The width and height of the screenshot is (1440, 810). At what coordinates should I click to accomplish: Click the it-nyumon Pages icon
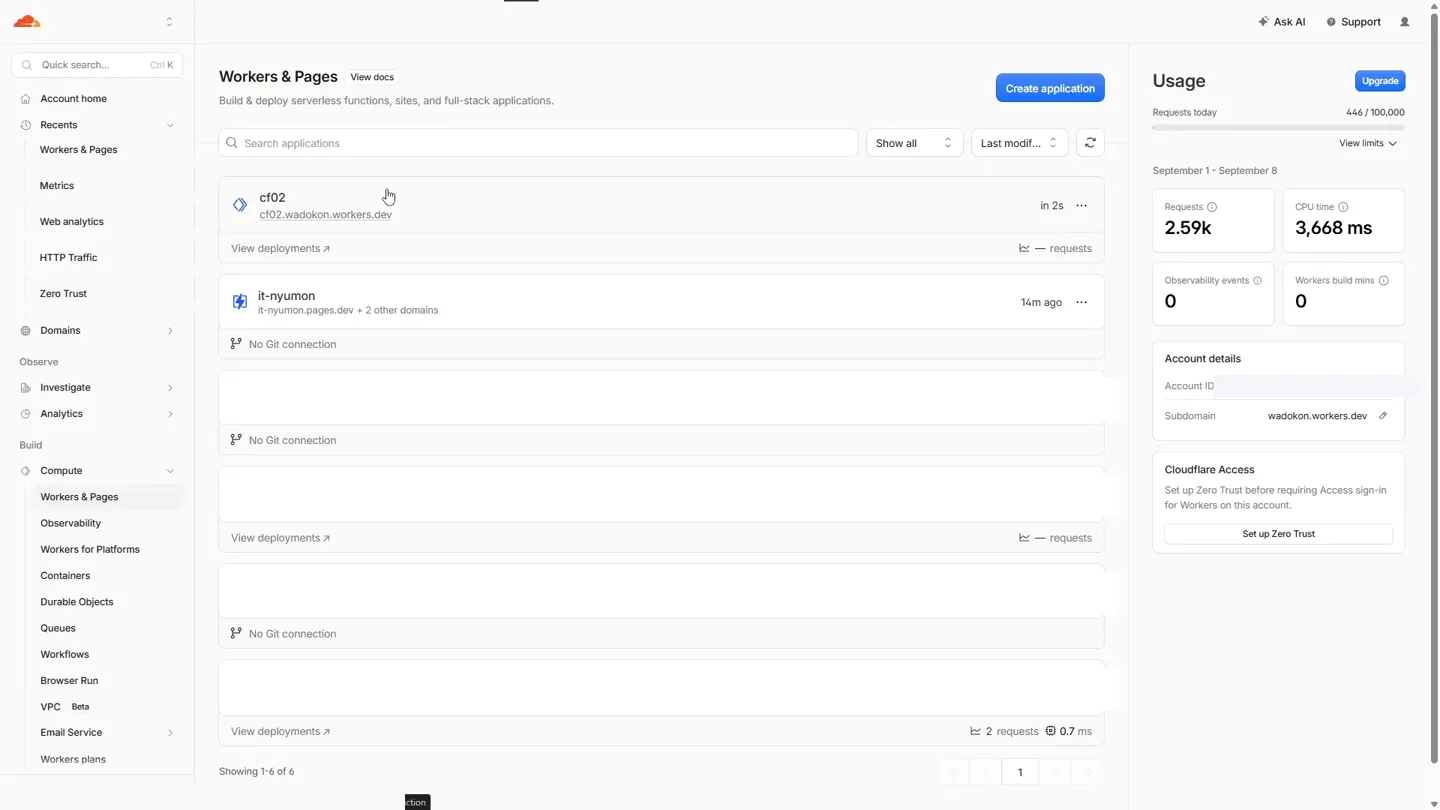point(240,302)
